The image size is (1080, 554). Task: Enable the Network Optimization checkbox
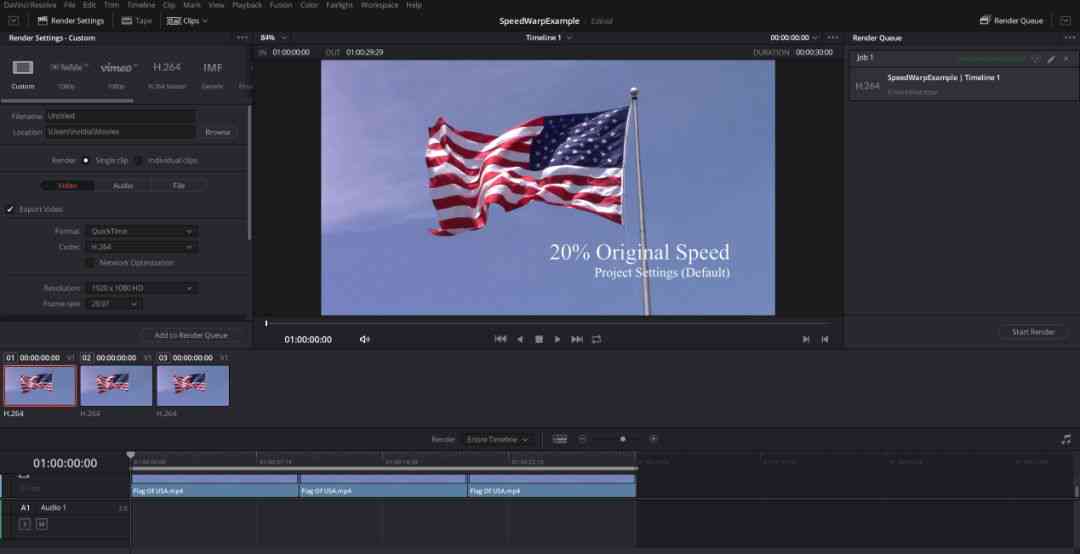pyautogui.click(x=90, y=263)
